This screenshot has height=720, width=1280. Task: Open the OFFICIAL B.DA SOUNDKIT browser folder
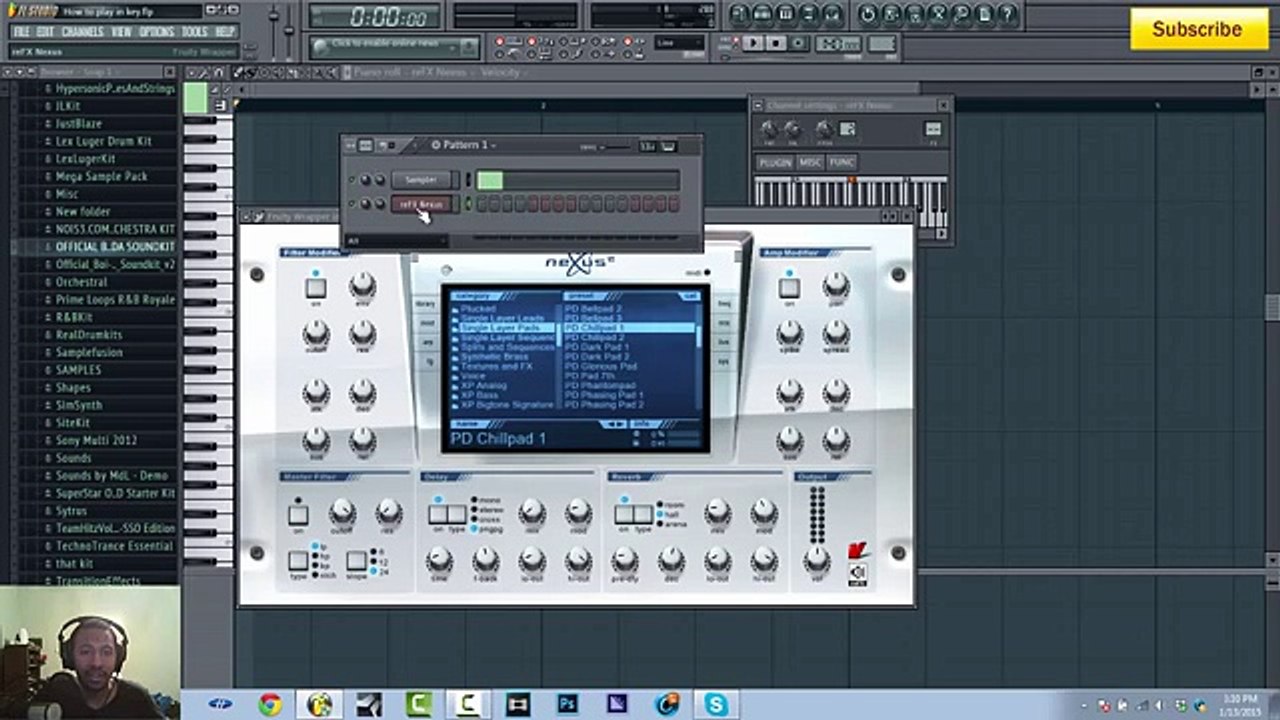114,246
